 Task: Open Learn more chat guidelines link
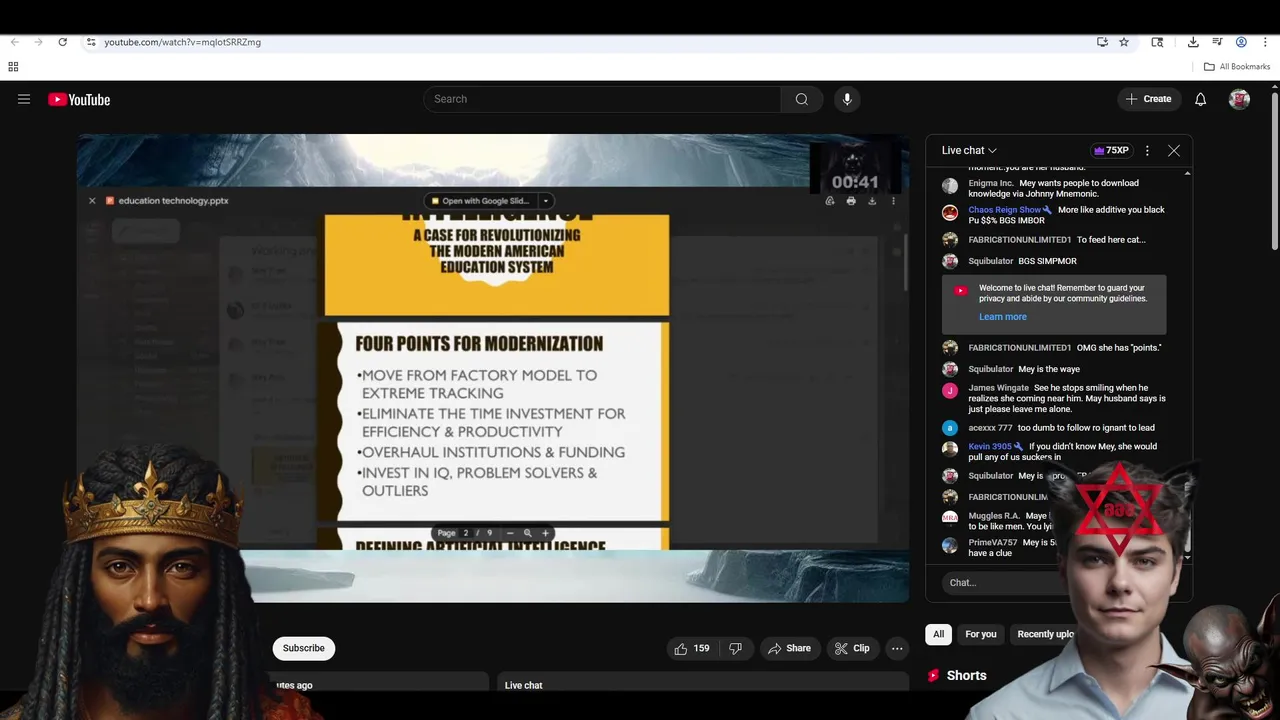[1002, 317]
